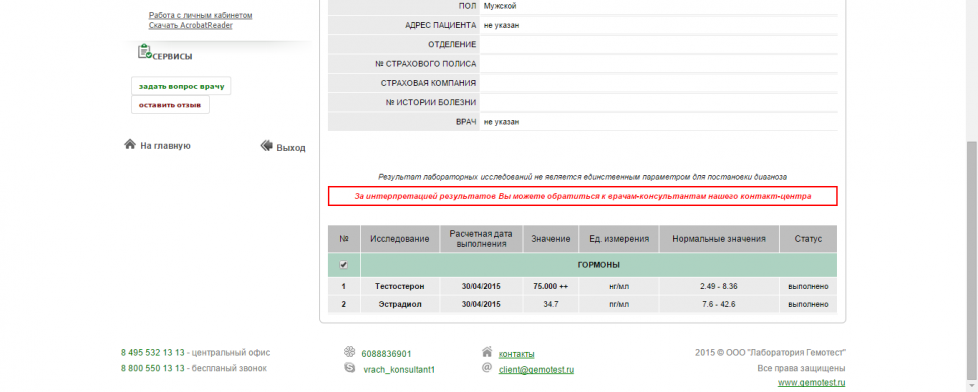The width and height of the screenshot is (978, 392).
Task: Click the house icon next to контакты
Action: [487, 352]
